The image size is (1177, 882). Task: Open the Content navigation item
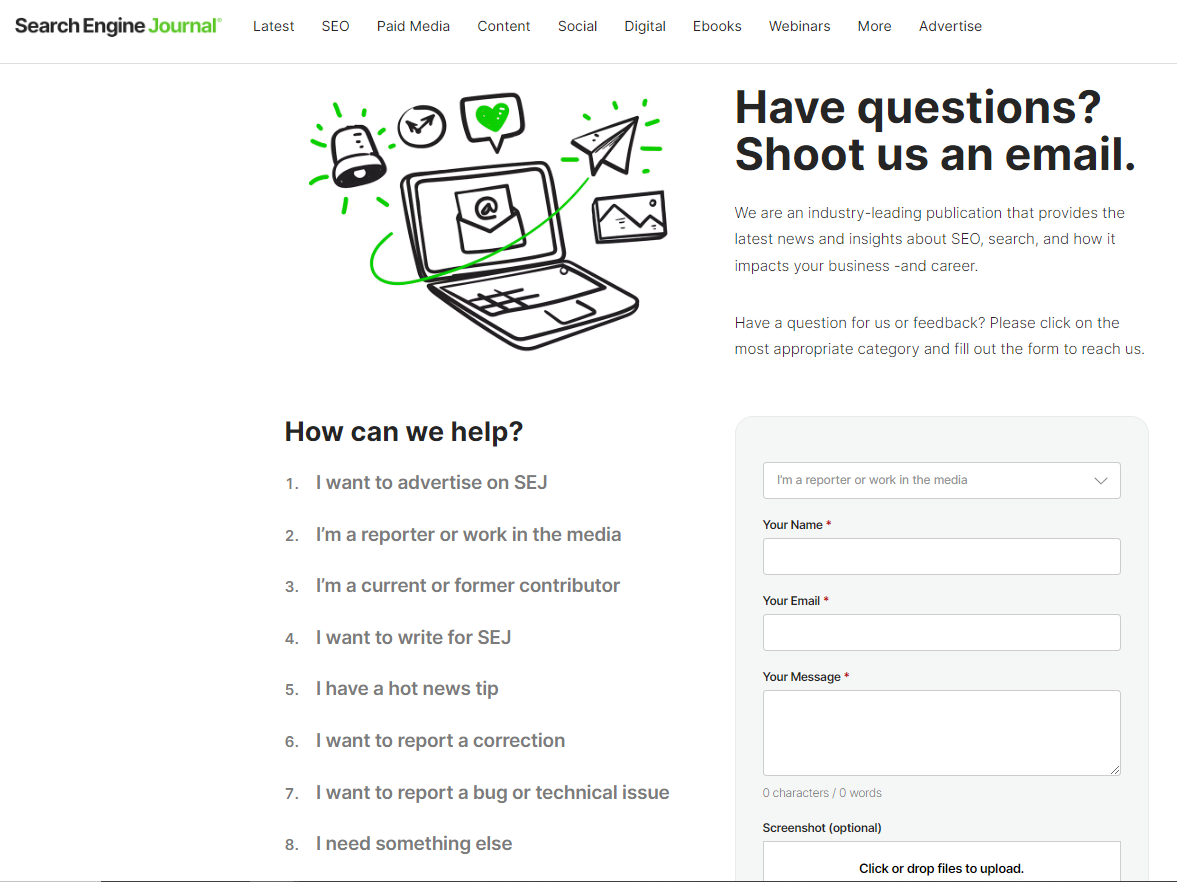pos(503,26)
